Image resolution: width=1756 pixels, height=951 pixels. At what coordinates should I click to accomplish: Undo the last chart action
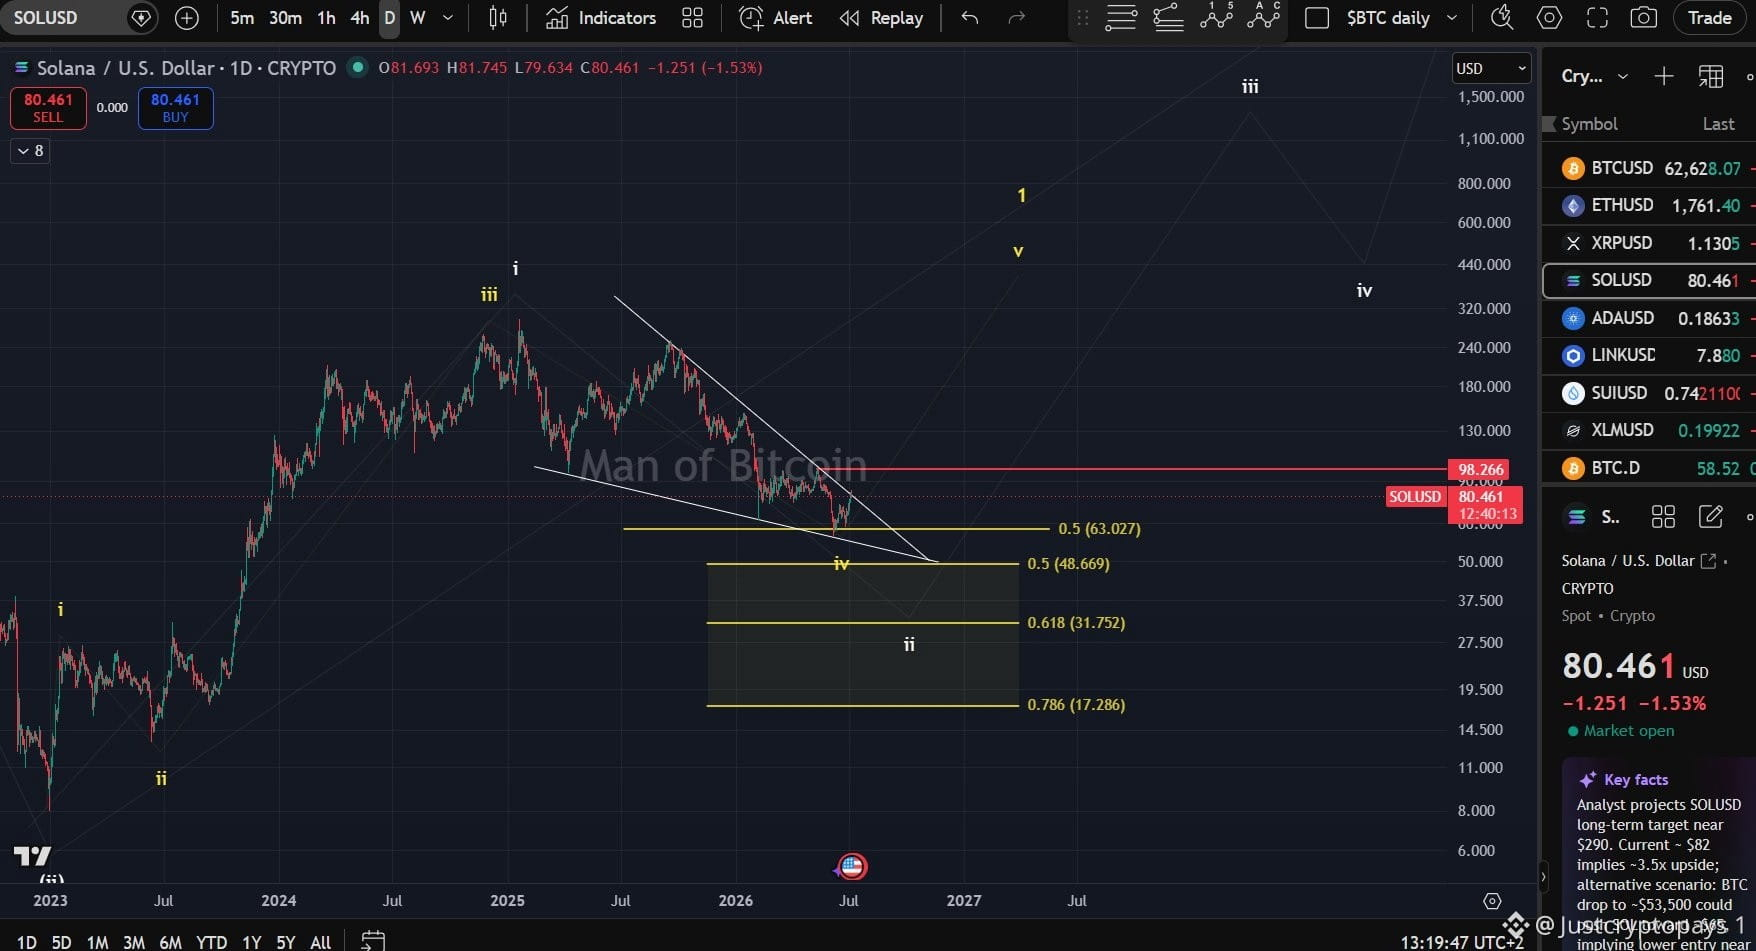click(x=969, y=18)
